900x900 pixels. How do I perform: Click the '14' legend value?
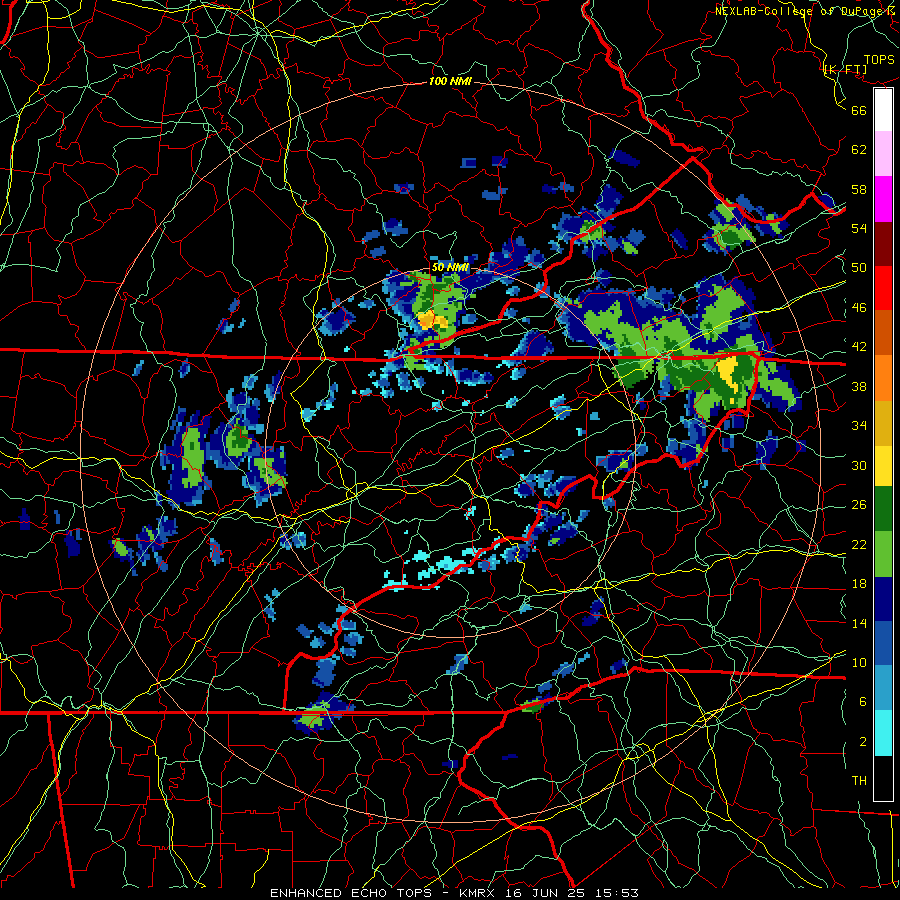click(x=859, y=623)
